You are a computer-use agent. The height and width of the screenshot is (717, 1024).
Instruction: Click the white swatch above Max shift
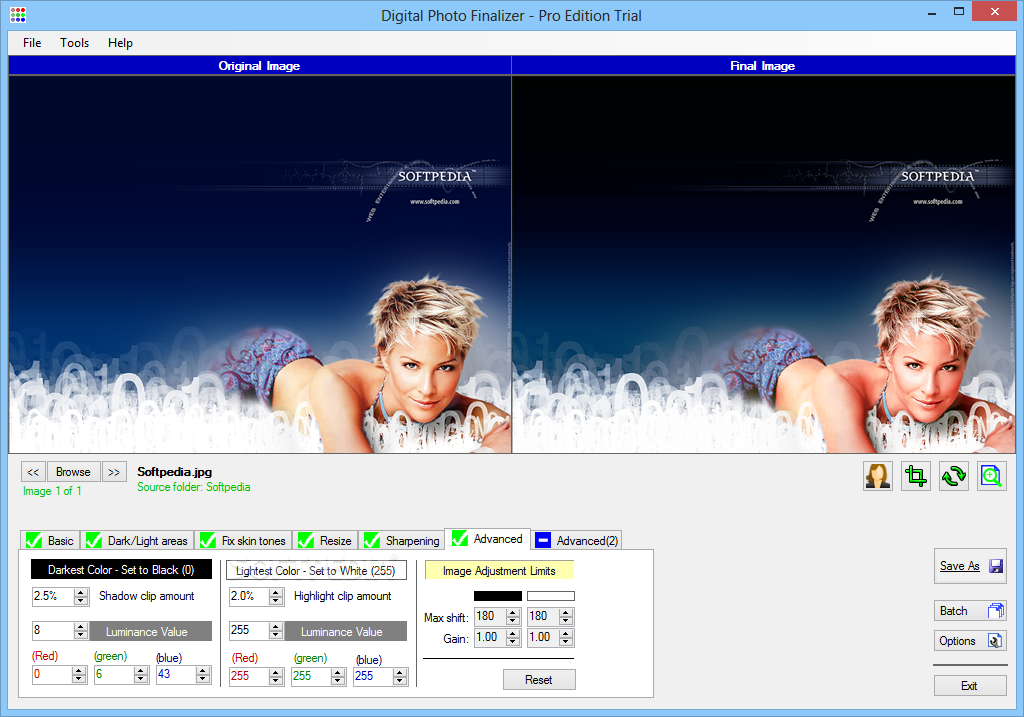pos(551,596)
